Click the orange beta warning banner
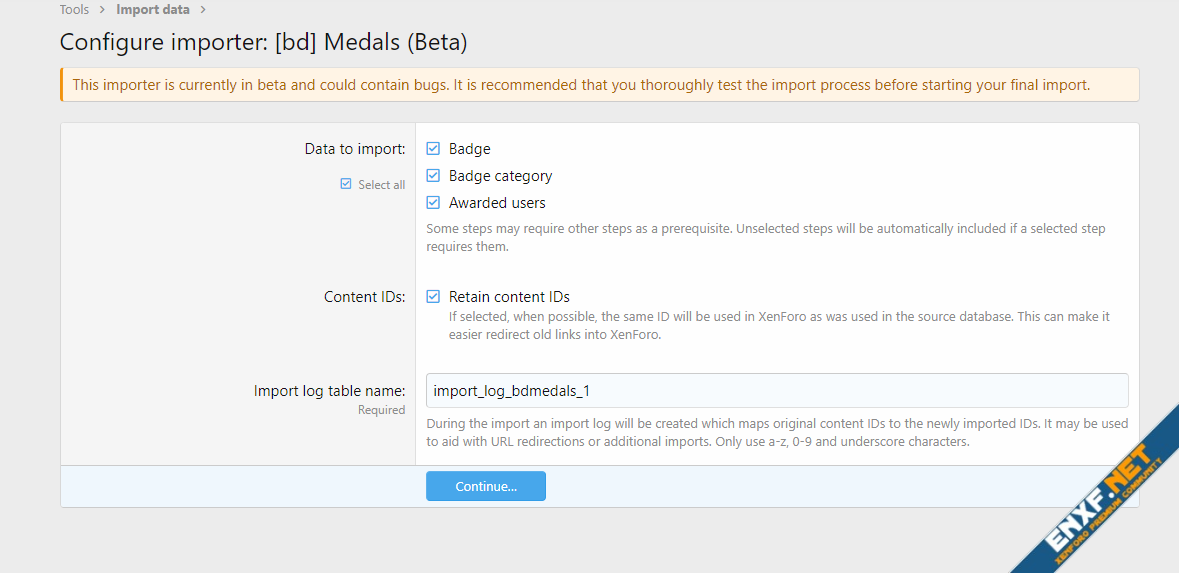Image resolution: width=1179 pixels, height=573 pixels. point(600,85)
